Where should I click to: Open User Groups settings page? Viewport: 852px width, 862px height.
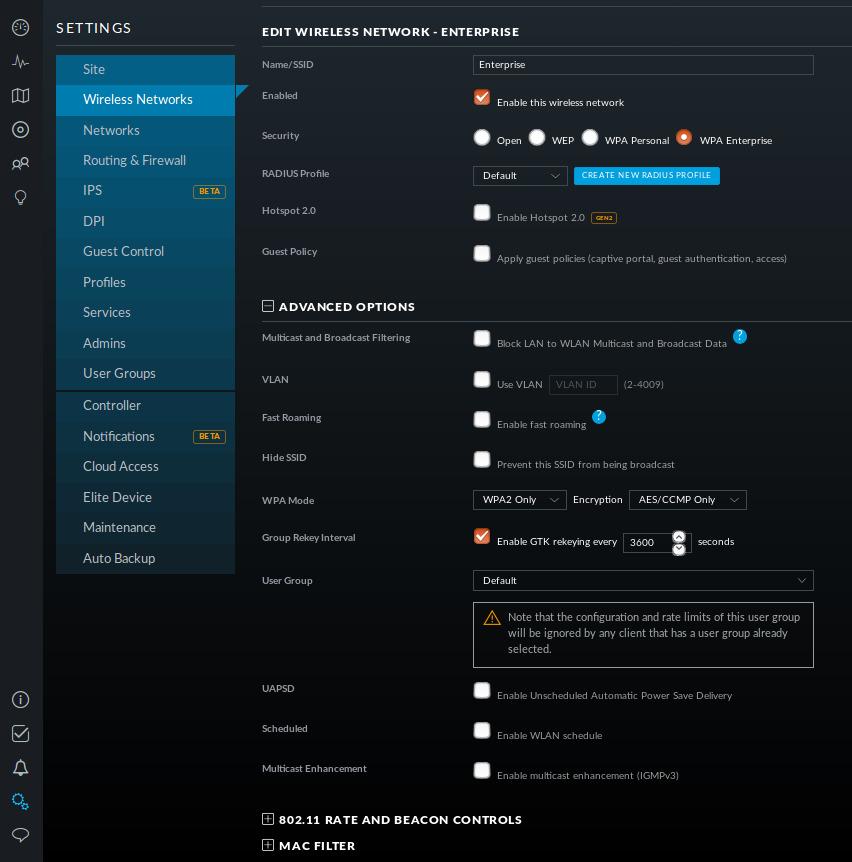145,373
